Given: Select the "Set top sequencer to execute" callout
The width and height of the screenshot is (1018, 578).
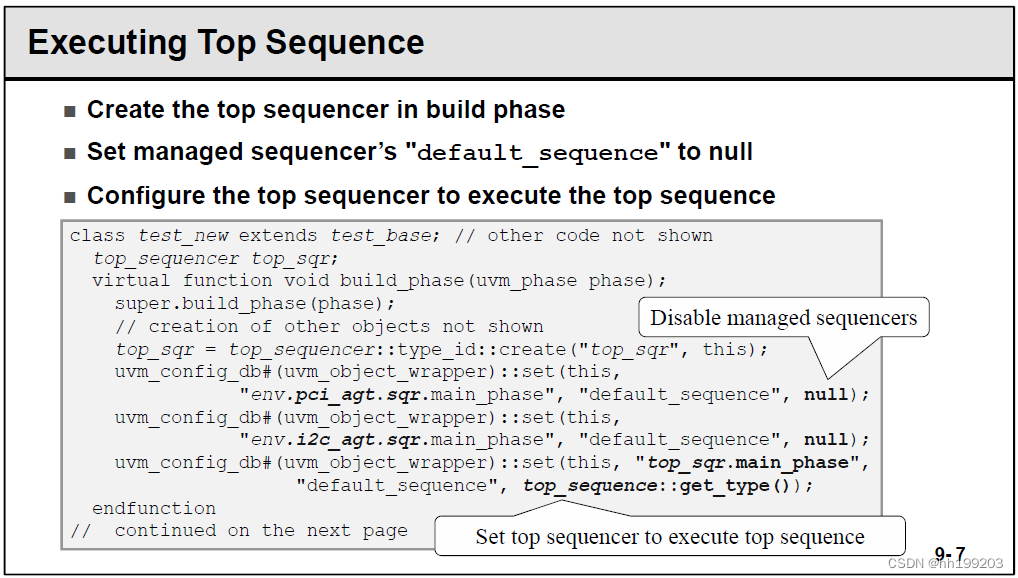Looking at the screenshot, I should tap(669, 536).
